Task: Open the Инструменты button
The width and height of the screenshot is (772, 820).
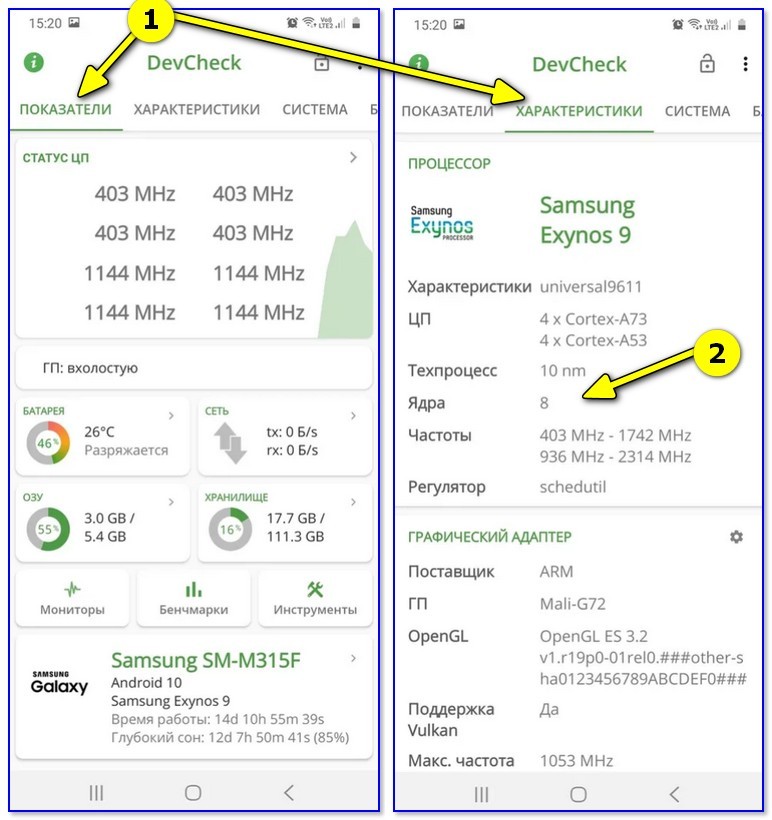Action: pos(315,598)
